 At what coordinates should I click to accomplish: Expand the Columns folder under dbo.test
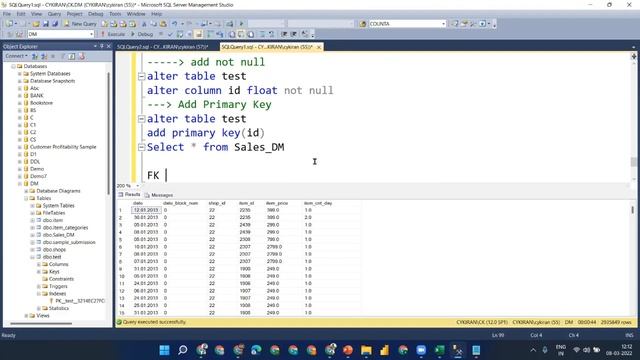click(x=39, y=264)
